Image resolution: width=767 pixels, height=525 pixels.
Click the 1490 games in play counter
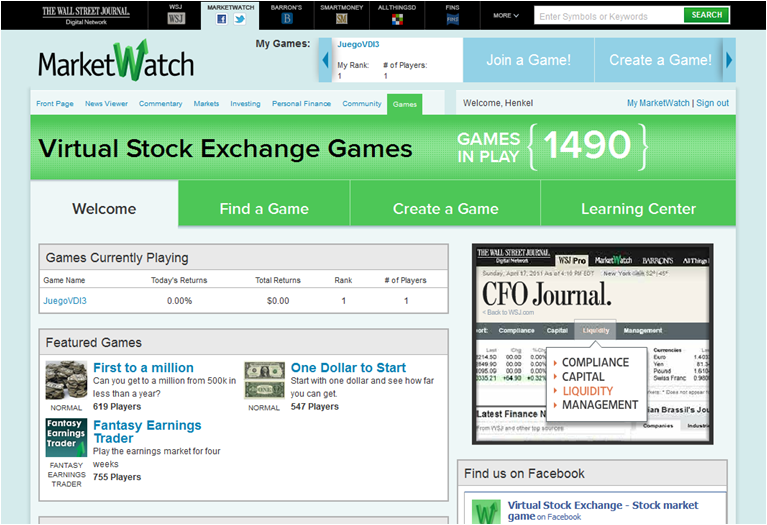(587, 145)
